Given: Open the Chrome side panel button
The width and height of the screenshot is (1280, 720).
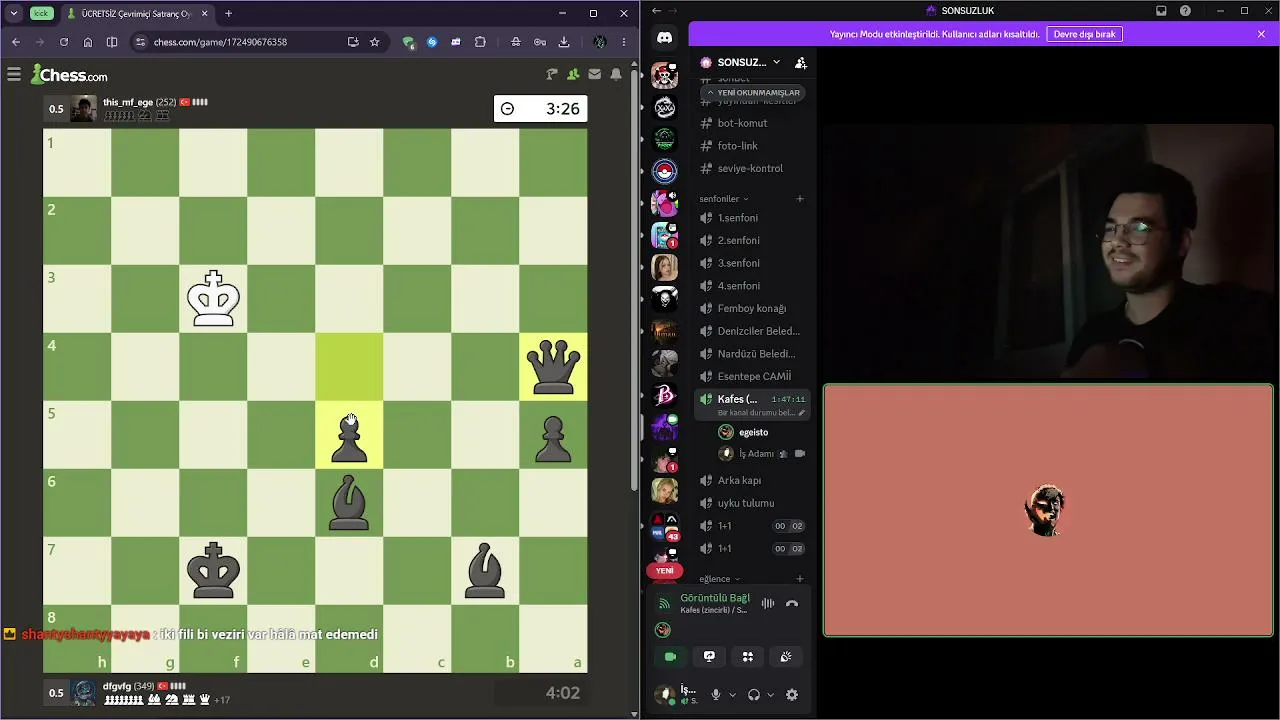Looking at the screenshot, I should [112, 42].
